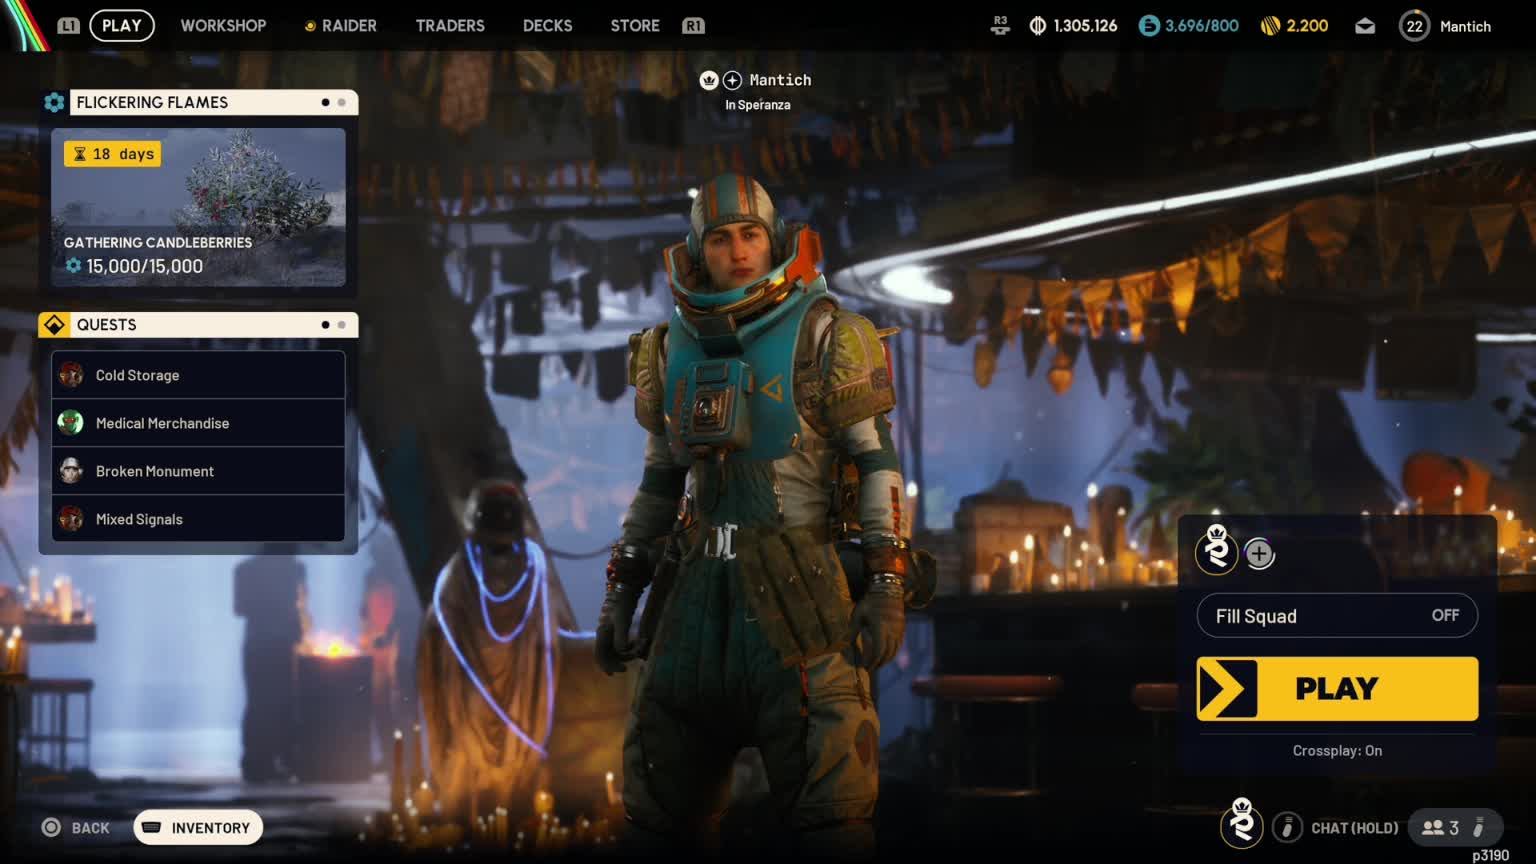Click the blue stash icon beside 3,696/800
1536x864 pixels.
[1149, 26]
